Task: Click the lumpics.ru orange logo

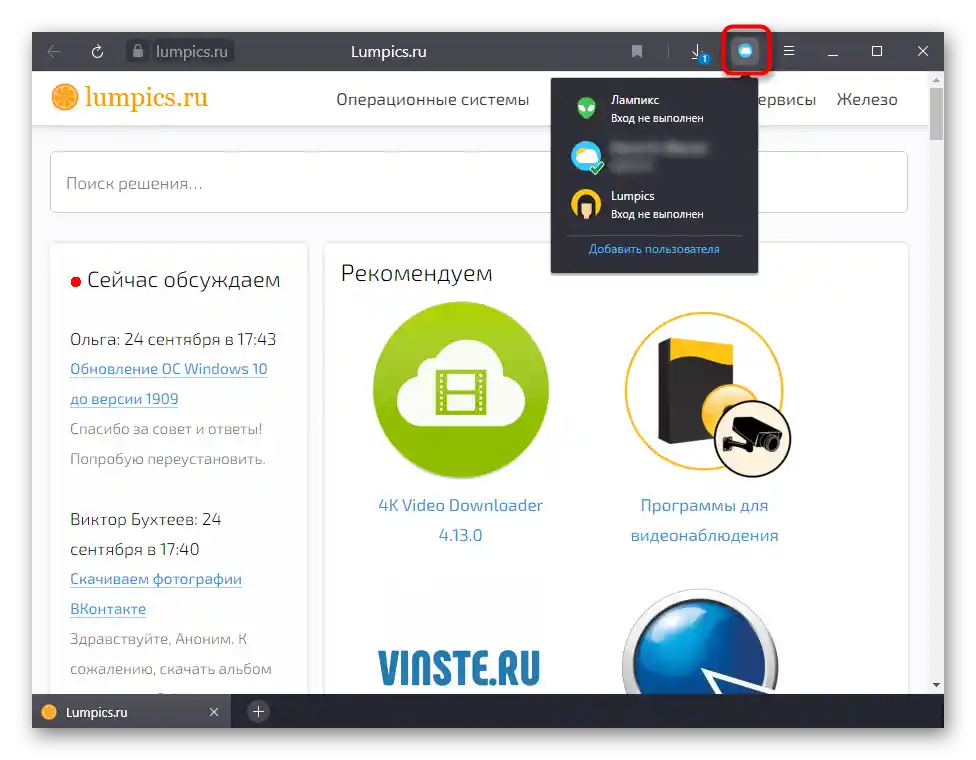Action: click(129, 98)
